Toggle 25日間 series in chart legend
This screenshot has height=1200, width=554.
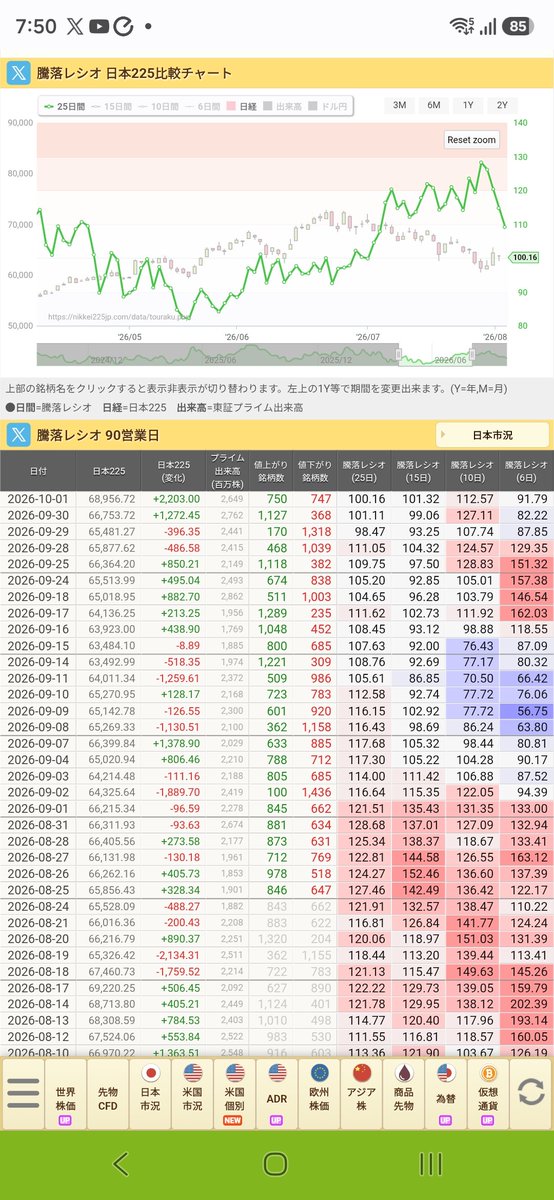tap(65, 105)
